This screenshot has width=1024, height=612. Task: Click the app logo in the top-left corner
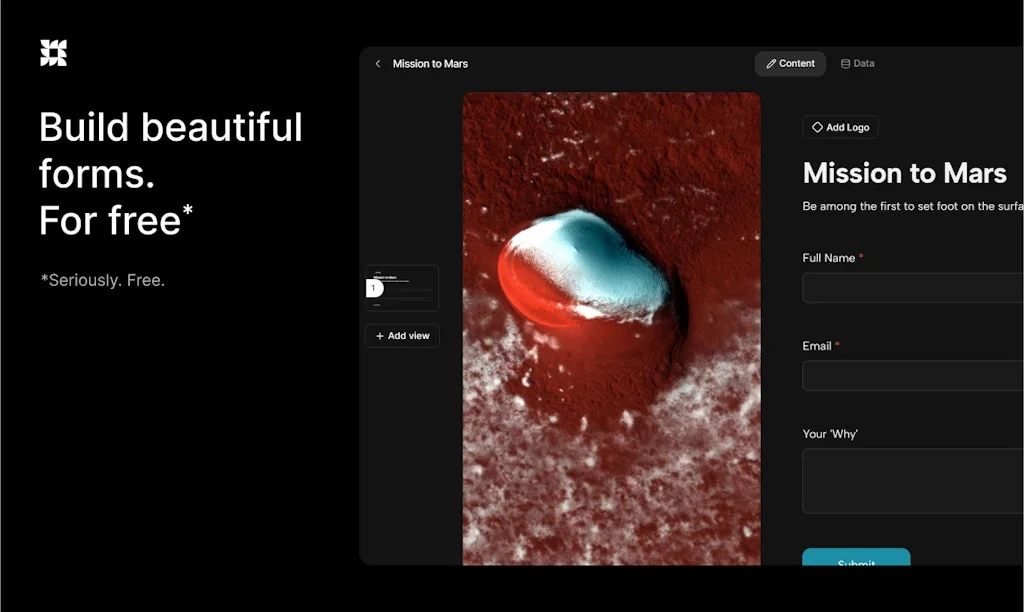pyautogui.click(x=53, y=52)
